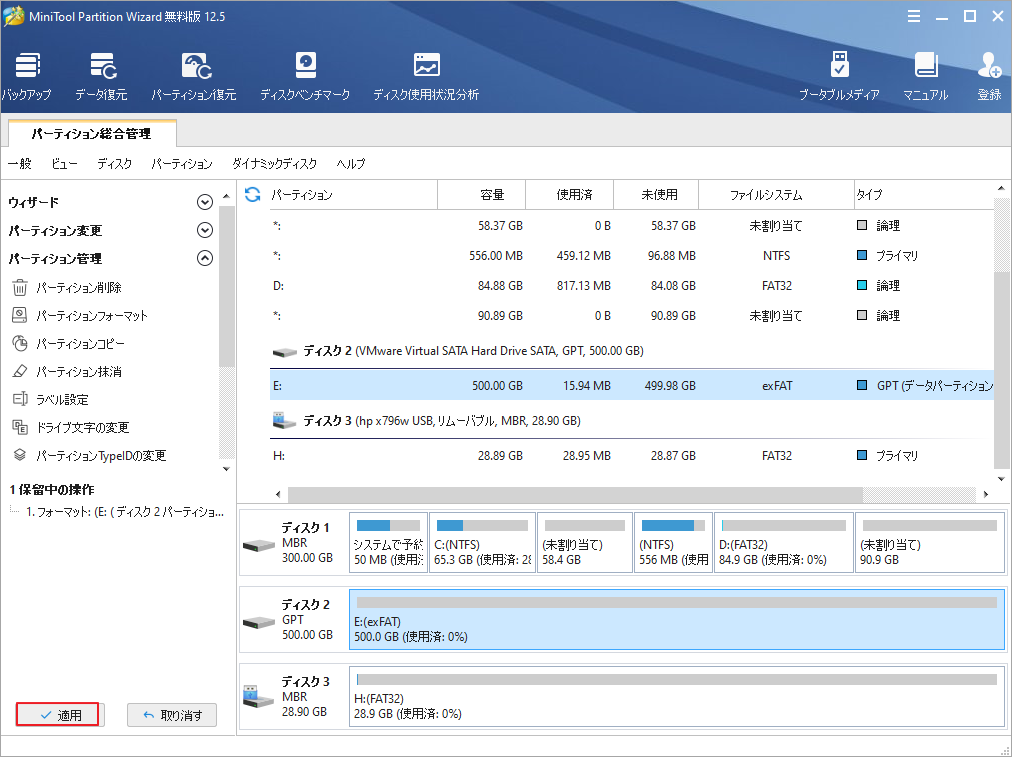Choose パーティションコピー (Copy Partition)
The height and width of the screenshot is (757, 1012).
click(x=68, y=344)
